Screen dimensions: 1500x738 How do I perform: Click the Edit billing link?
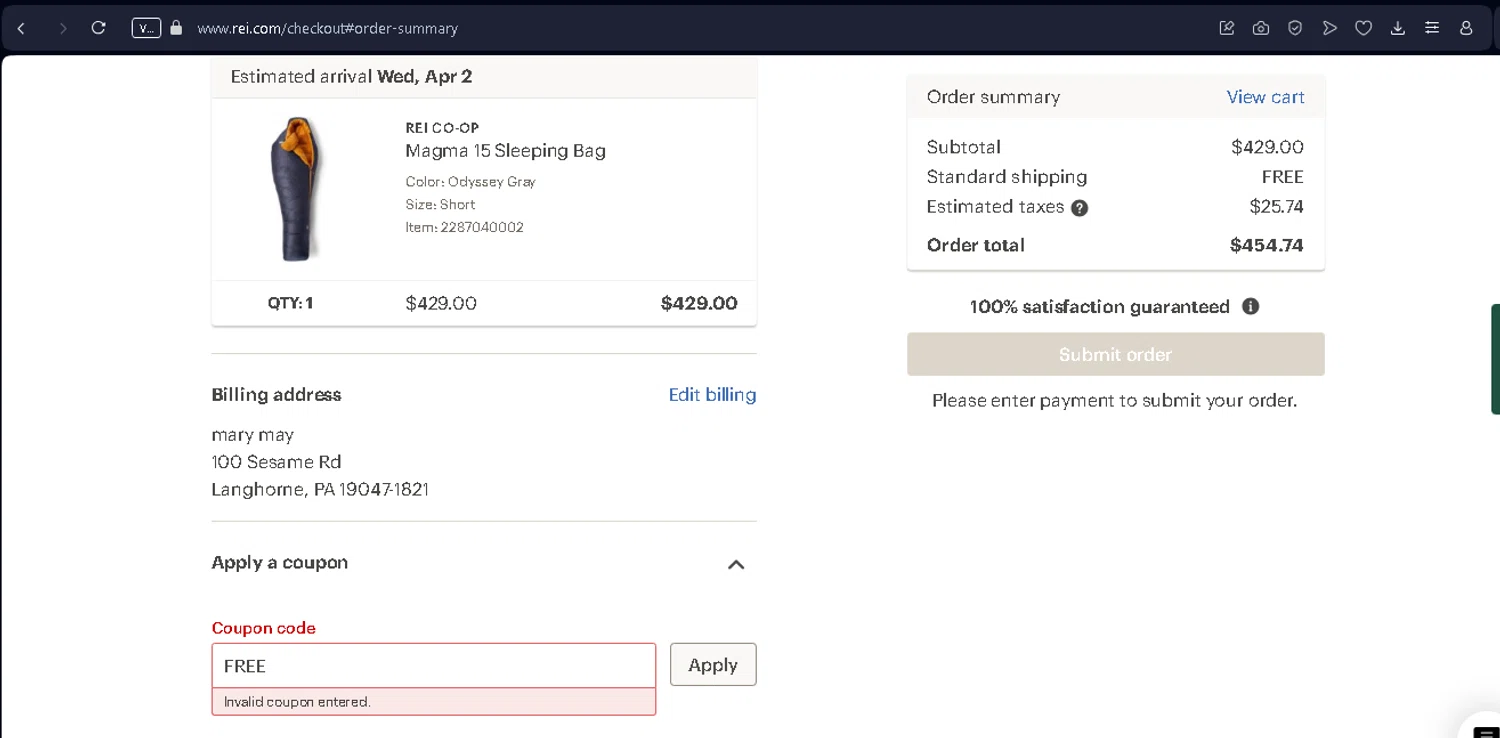tap(712, 395)
